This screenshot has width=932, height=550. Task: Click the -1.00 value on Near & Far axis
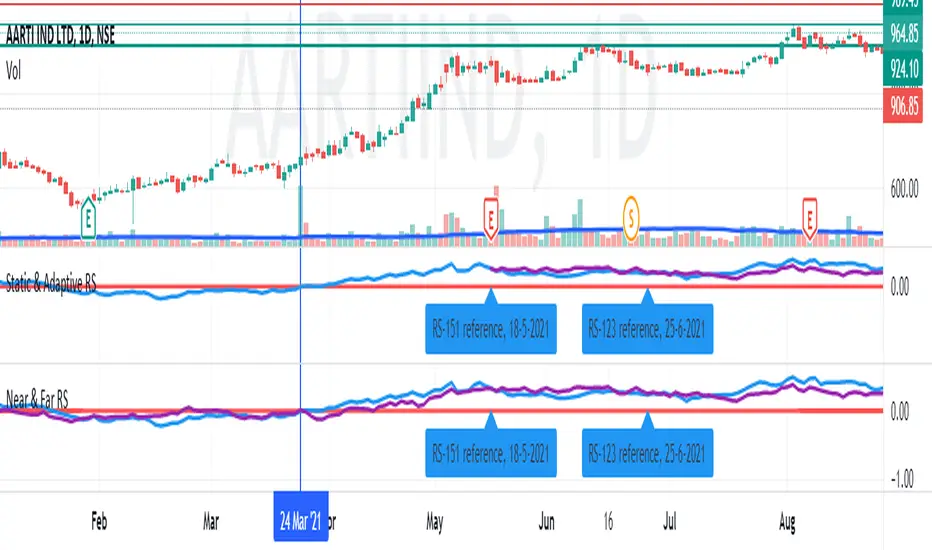[x=902, y=479]
